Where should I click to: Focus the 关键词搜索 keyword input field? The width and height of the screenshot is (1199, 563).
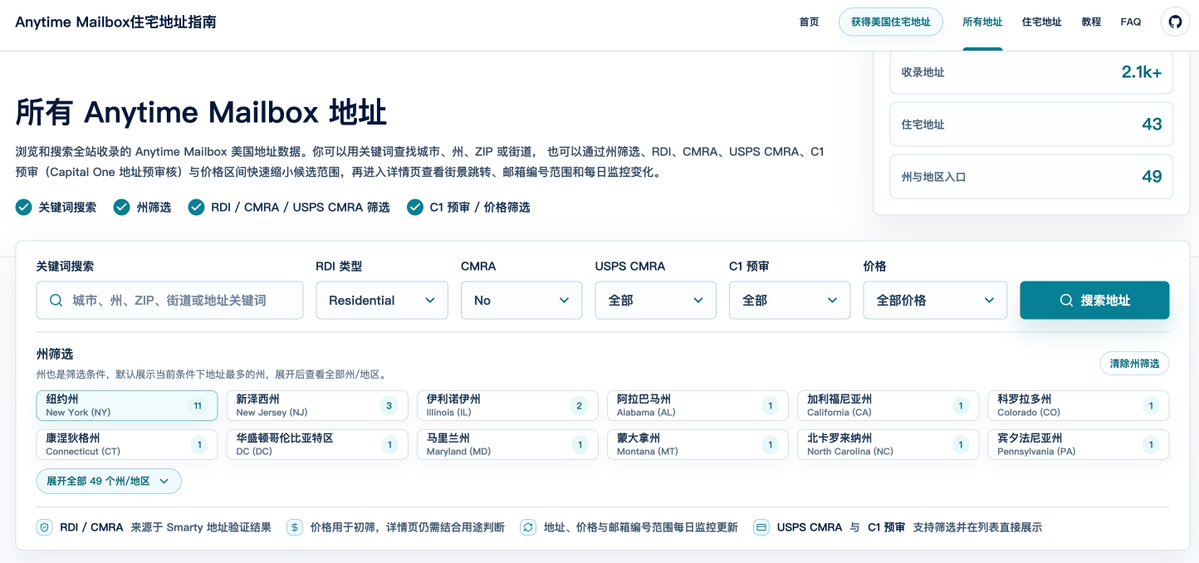point(170,301)
